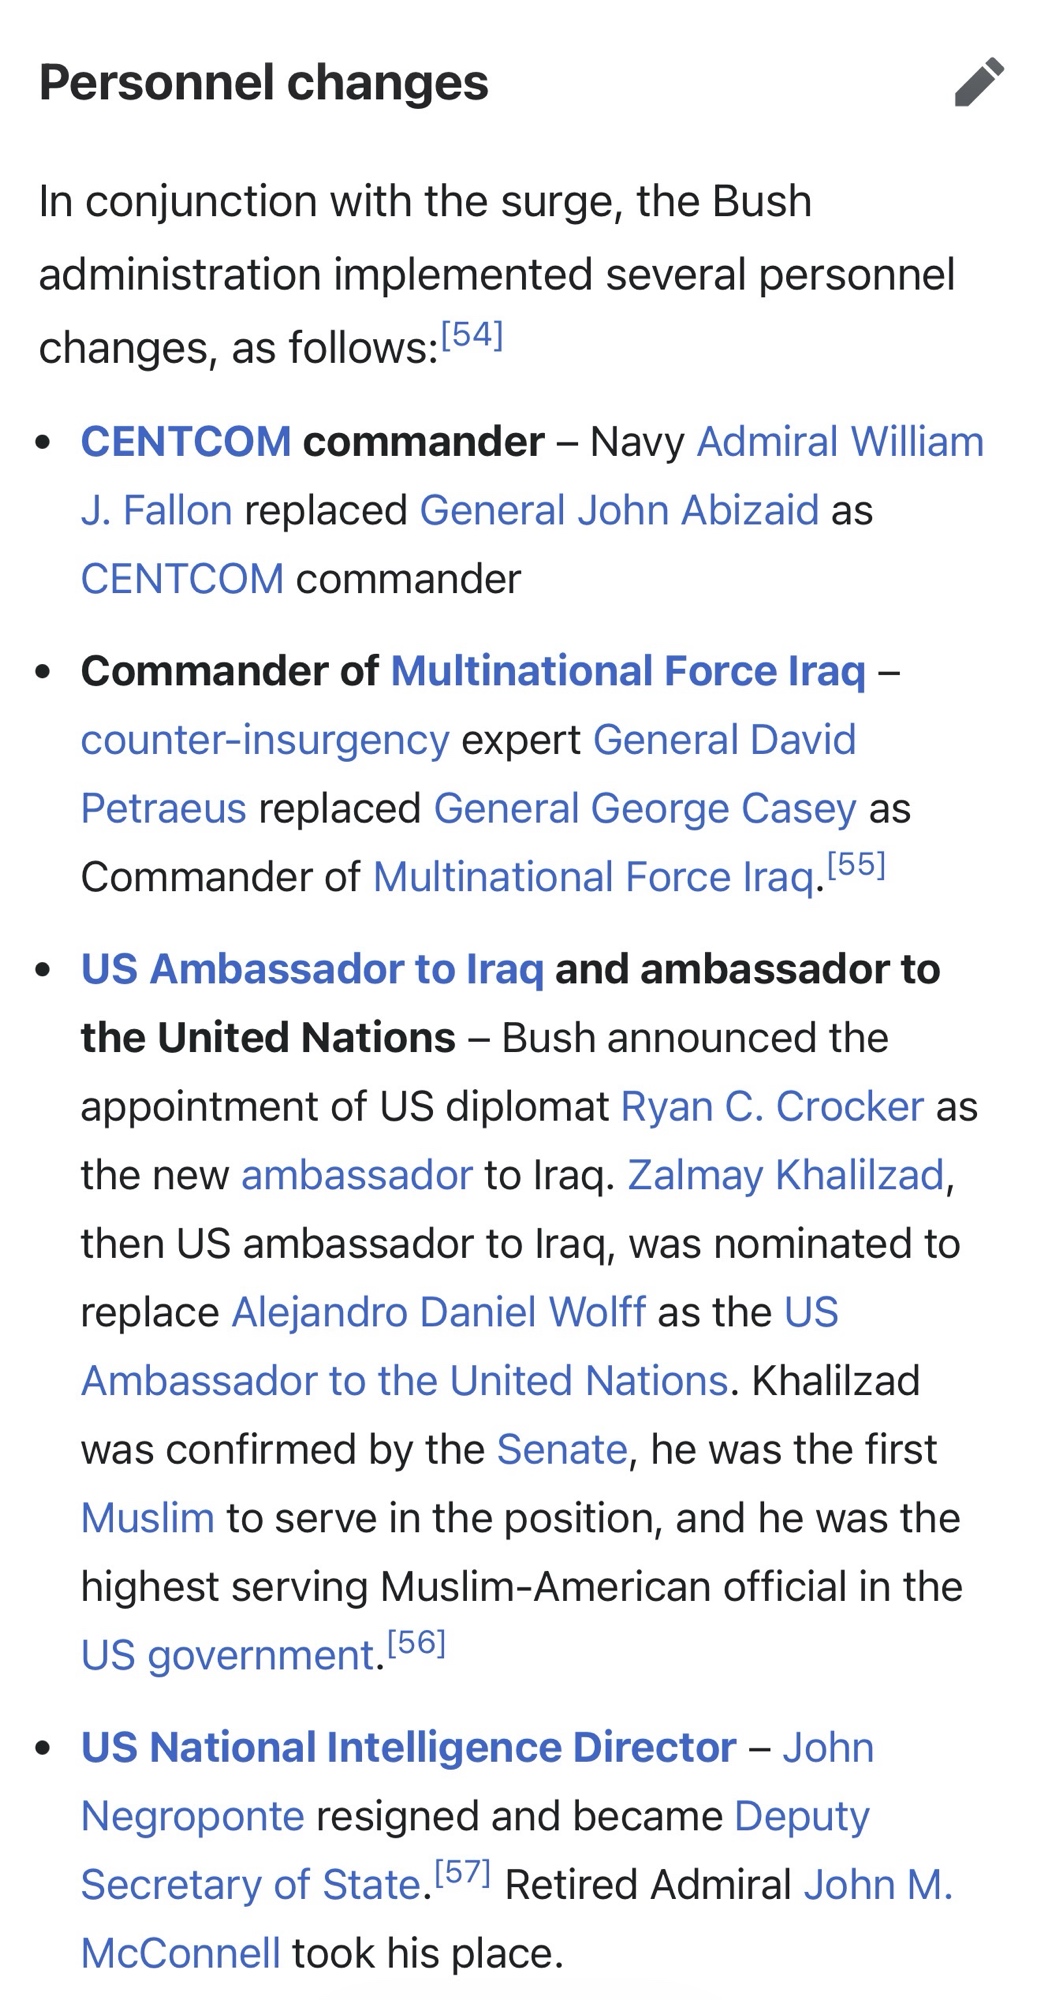
Task: Follow the Muslim link
Action: 148,1519
